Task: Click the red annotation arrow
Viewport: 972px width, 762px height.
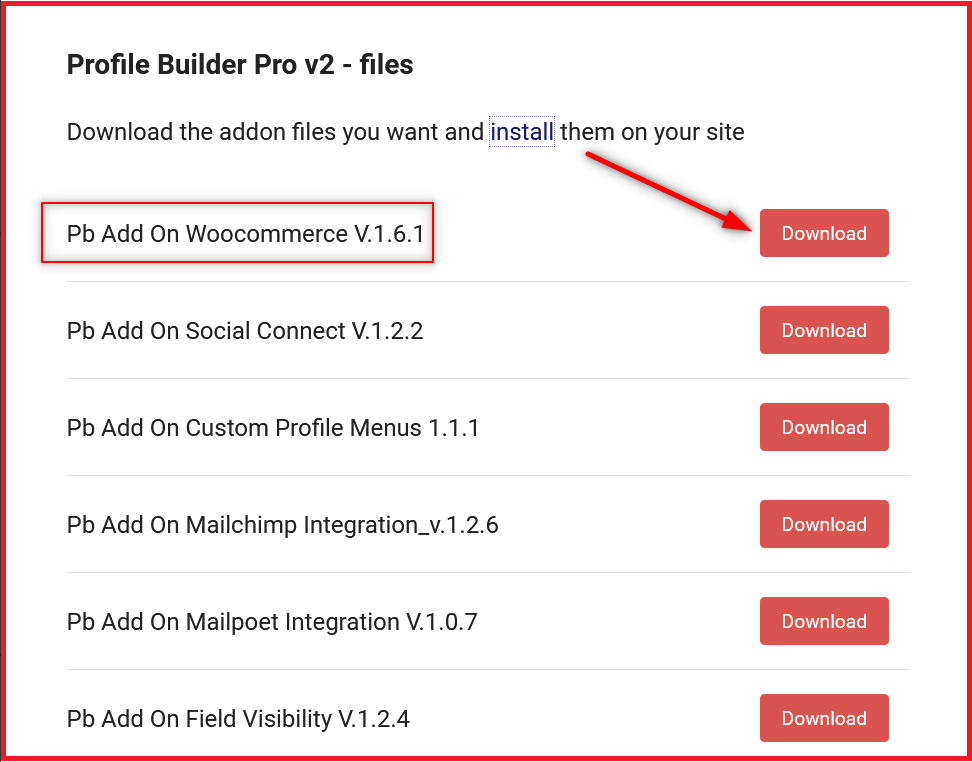Action: [x=668, y=192]
